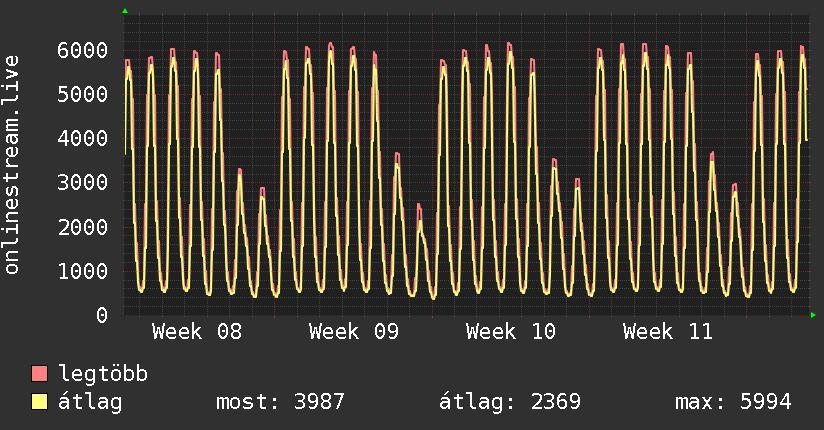824x430 pixels.
Task: Click the Week 09 axis label
Action: [x=354, y=332]
